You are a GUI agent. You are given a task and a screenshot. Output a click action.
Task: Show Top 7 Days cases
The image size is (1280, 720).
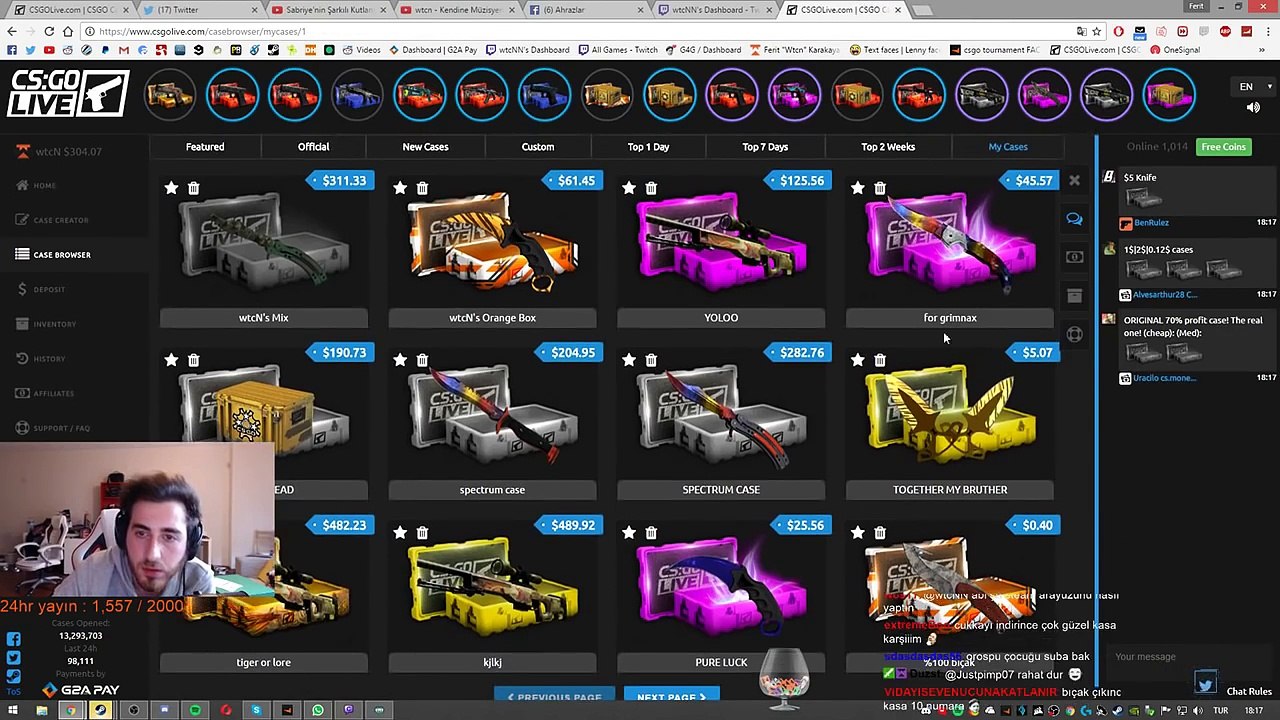(x=765, y=147)
